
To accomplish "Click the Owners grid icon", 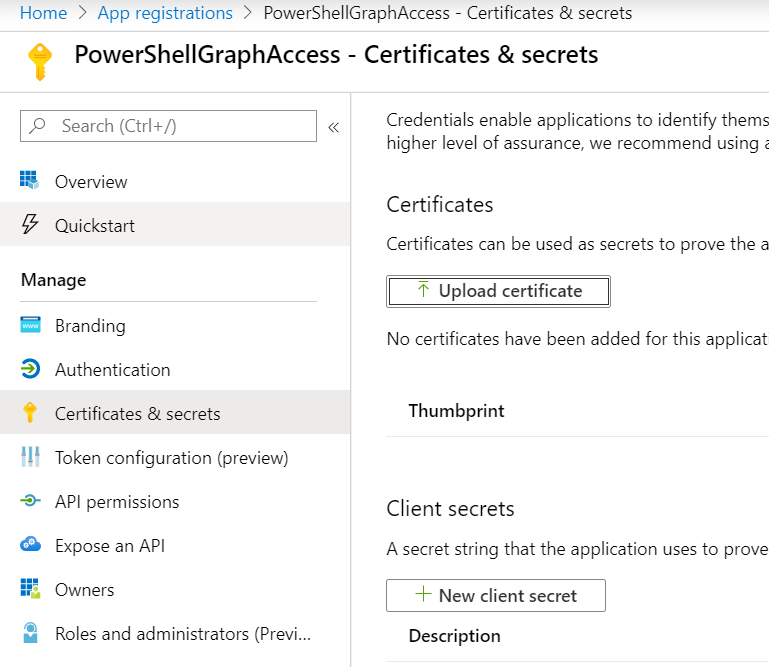I will (x=30, y=588).
